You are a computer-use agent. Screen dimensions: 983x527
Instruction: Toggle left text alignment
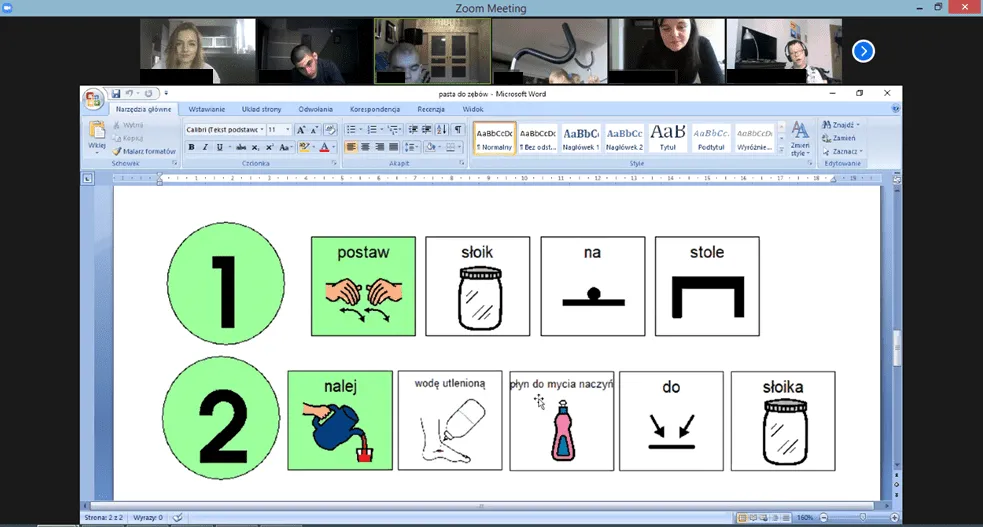click(351, 147)
